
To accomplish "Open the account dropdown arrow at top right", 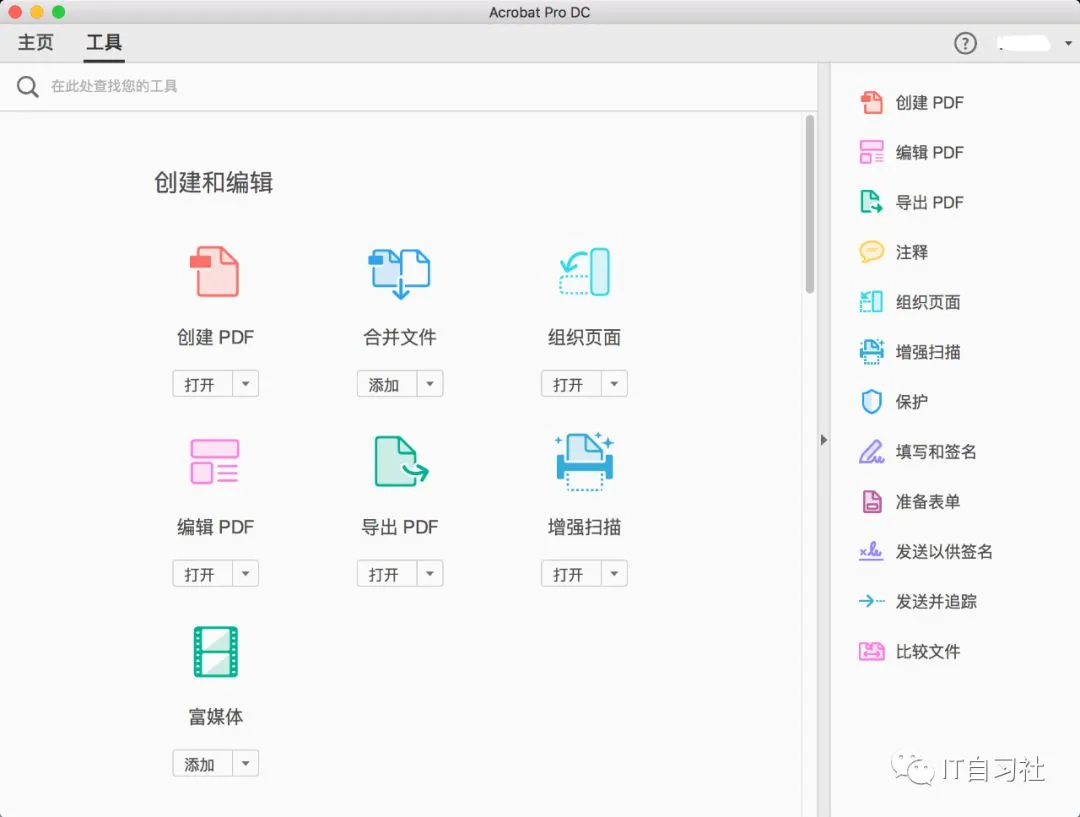I will [x=1068, y=43].
